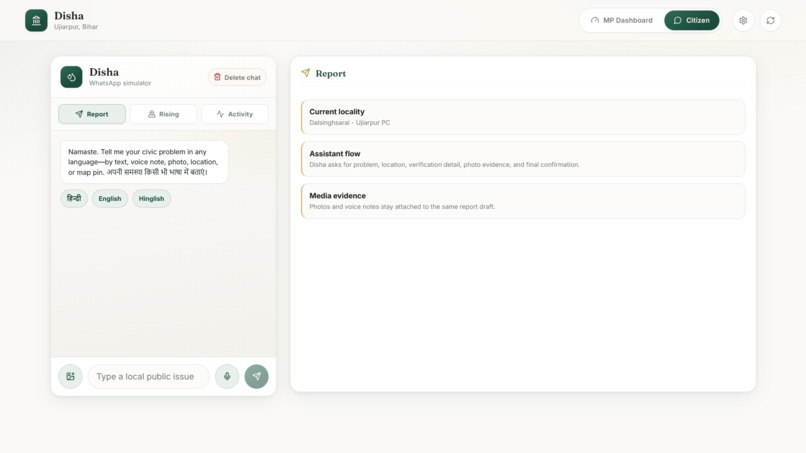Screen dimensions: 806x453
Task: Click the Namaste greeting message bubble
Action: pos(144,162)
